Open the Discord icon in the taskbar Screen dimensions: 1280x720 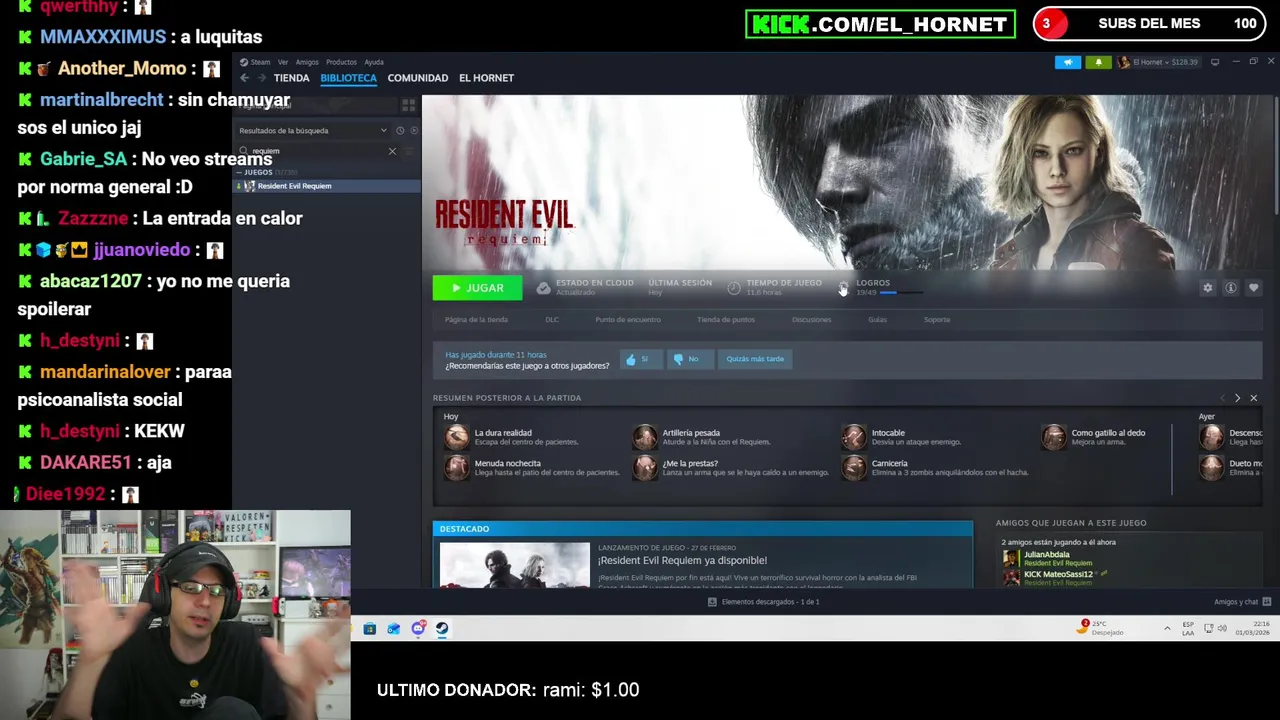pos(418,629)
